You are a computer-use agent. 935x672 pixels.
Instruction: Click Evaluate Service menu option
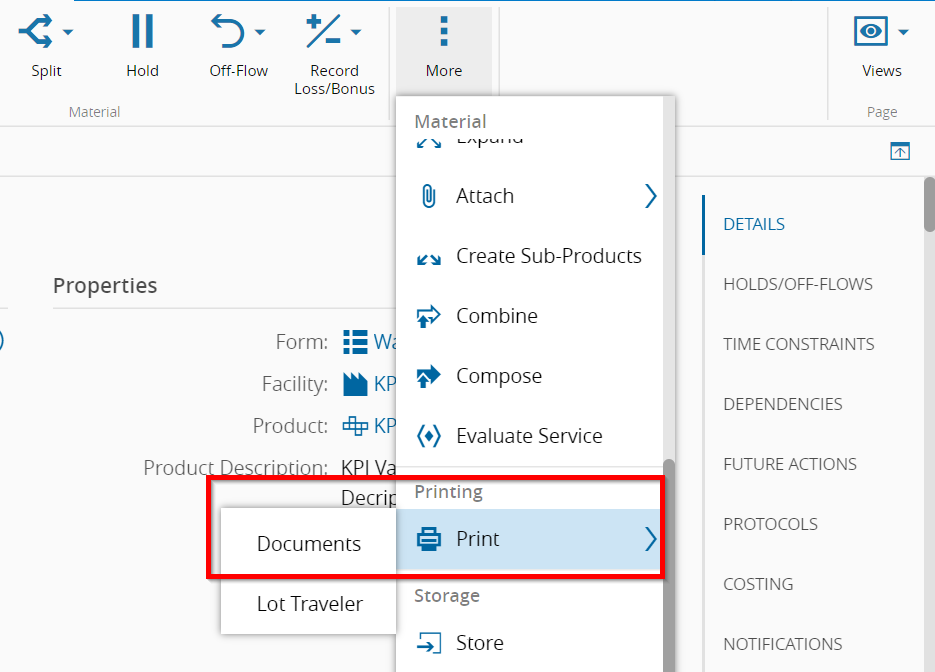pos(528,436)
